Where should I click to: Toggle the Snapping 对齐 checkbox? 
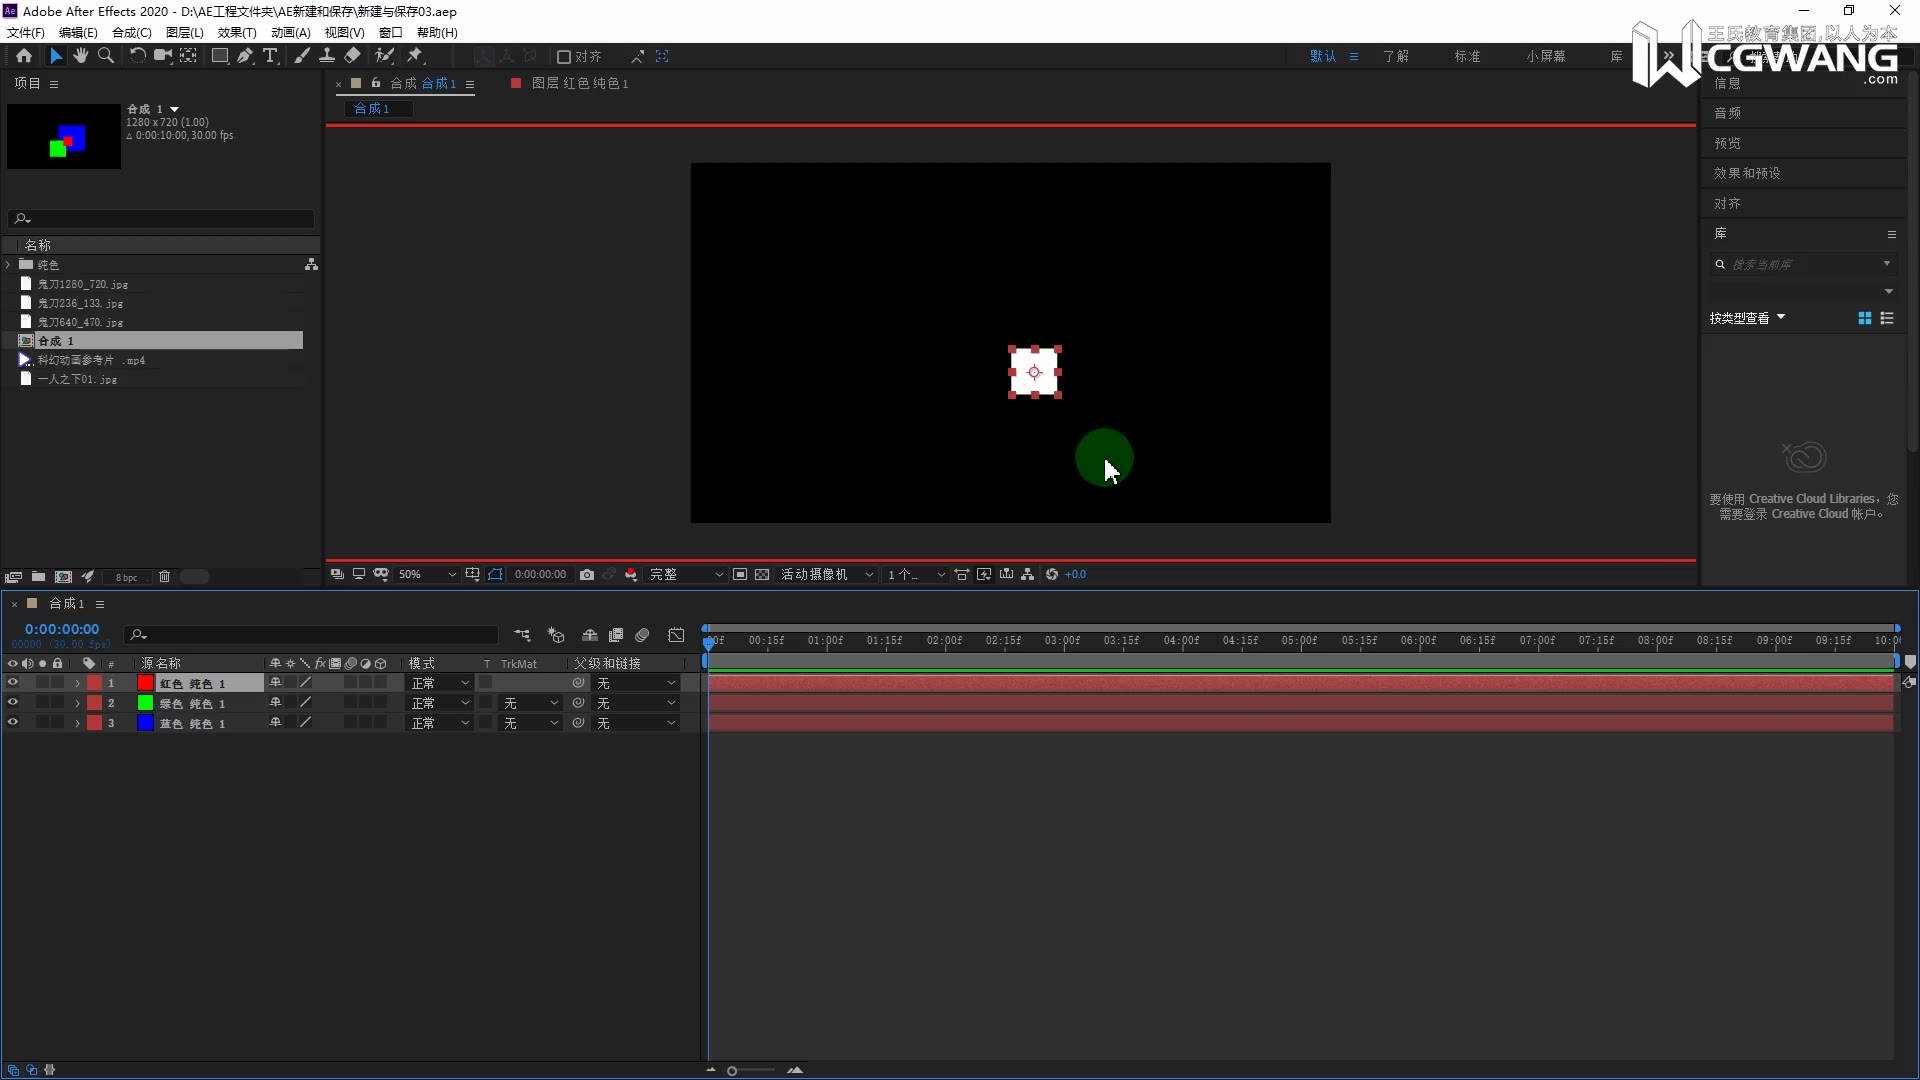coord(564,57)
